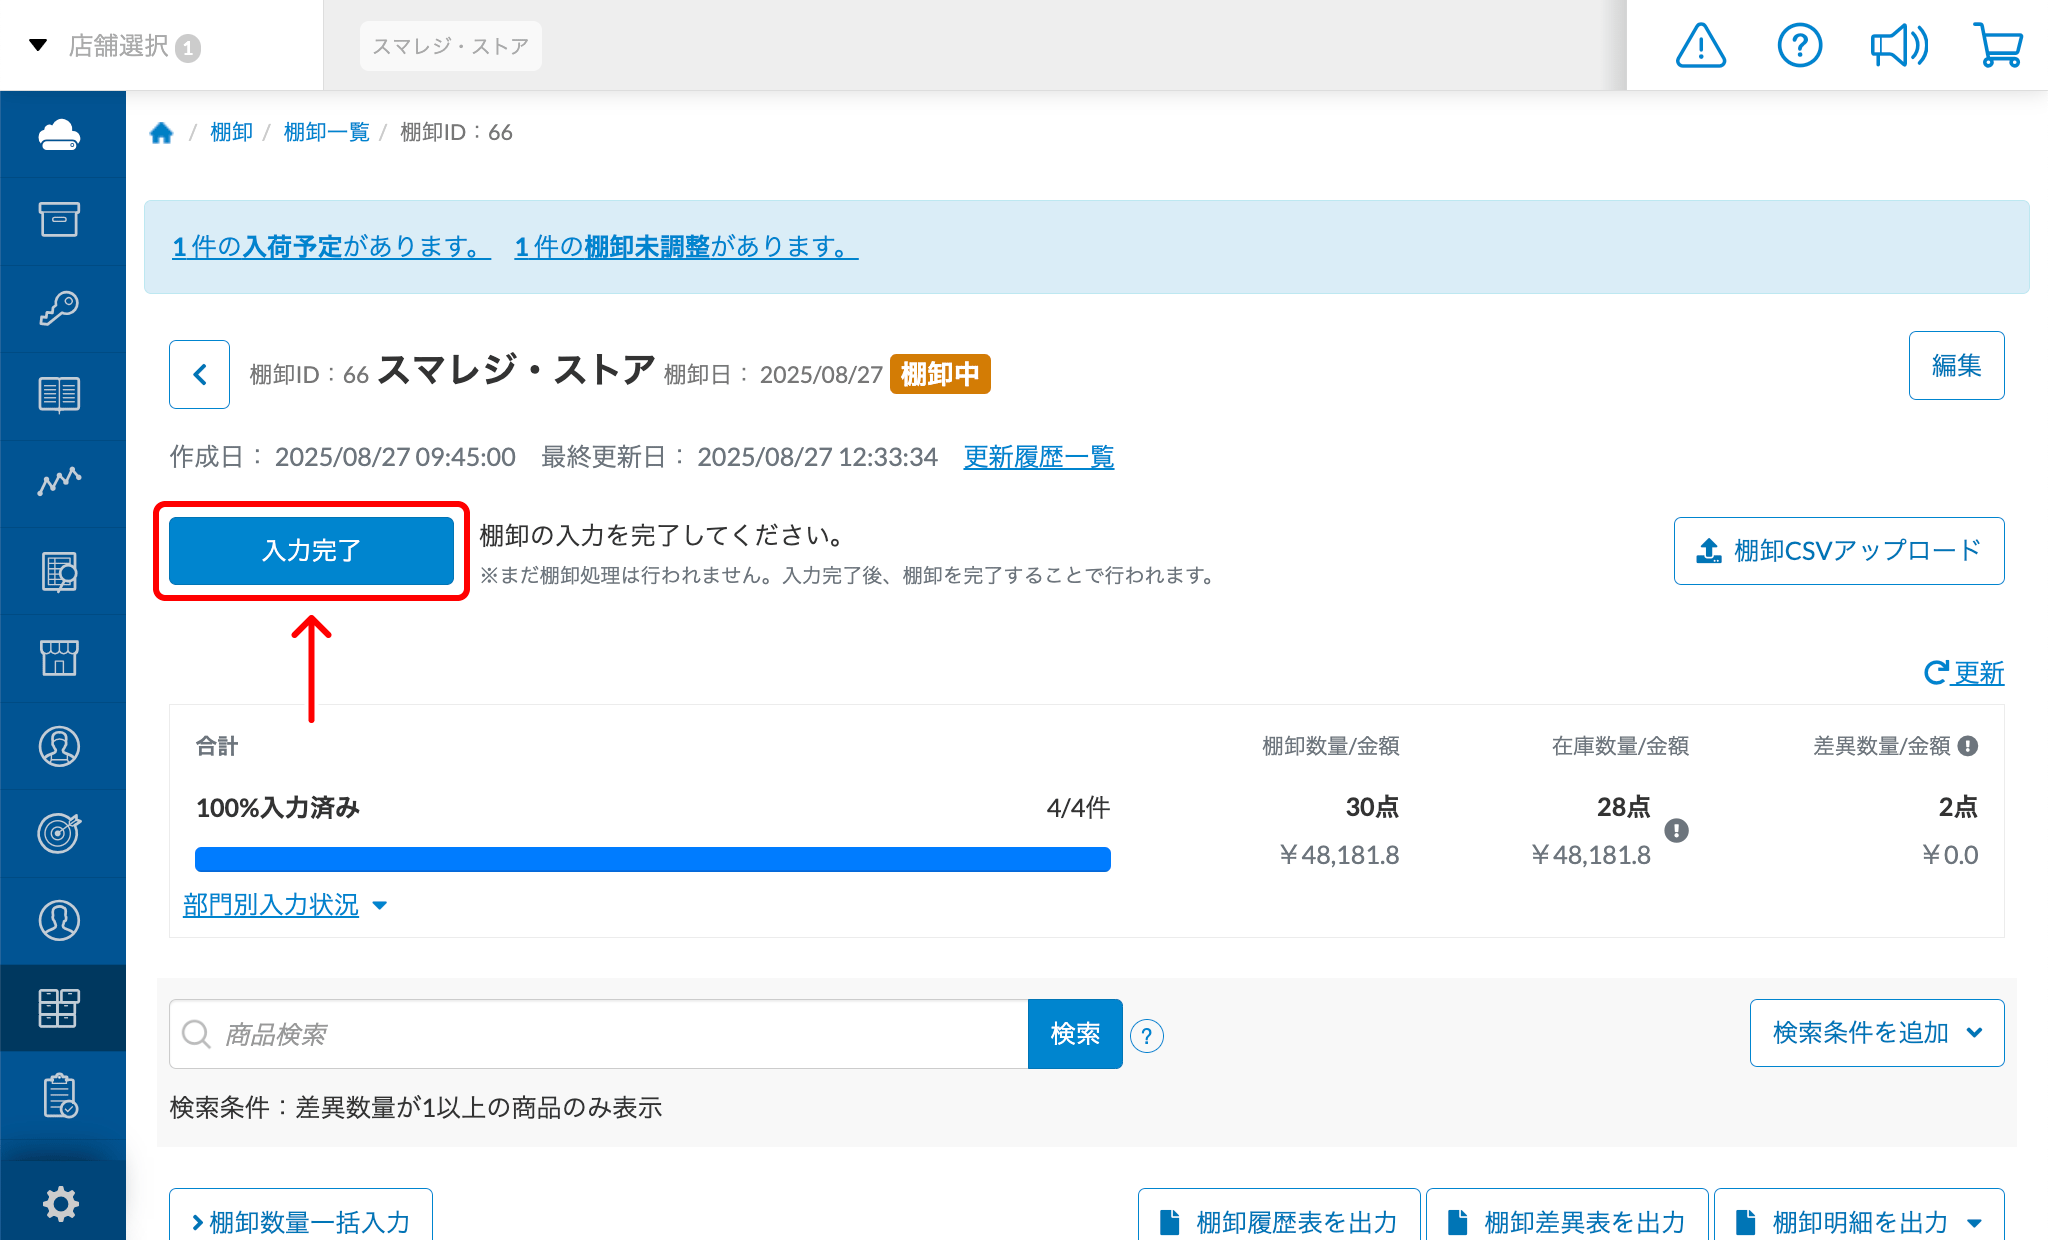Click the 入力完了 button
The width and height of the screenshot is (2048, 1240).
312,551
